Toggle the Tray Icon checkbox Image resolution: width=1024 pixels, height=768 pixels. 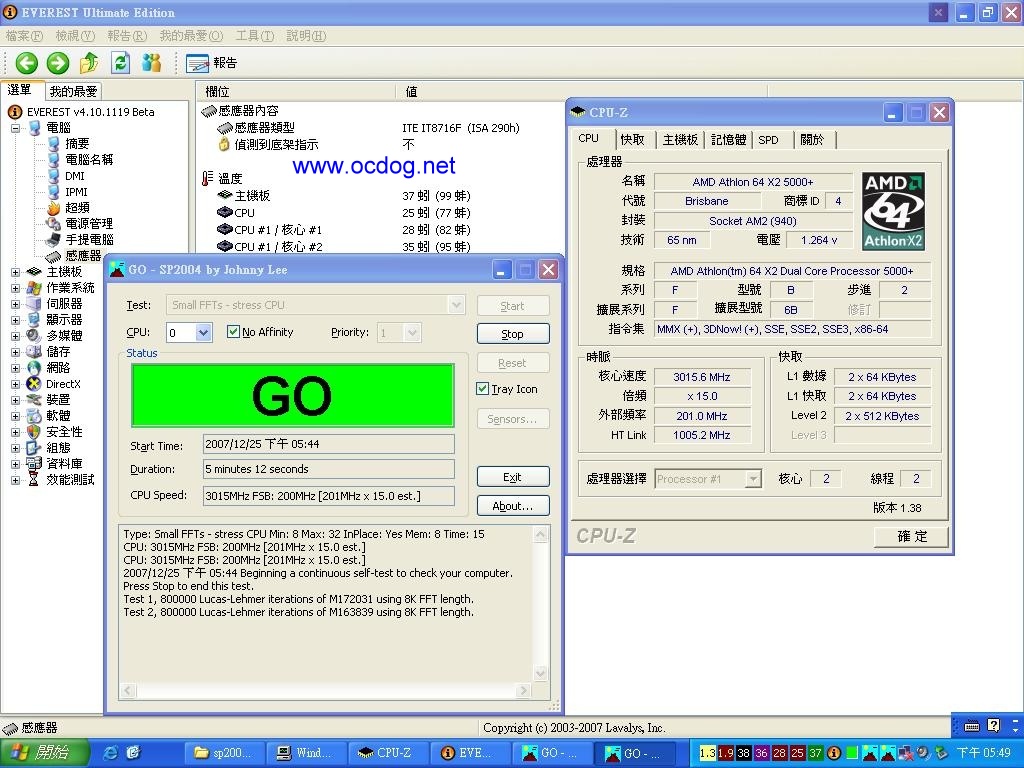(x=483, y=389)
